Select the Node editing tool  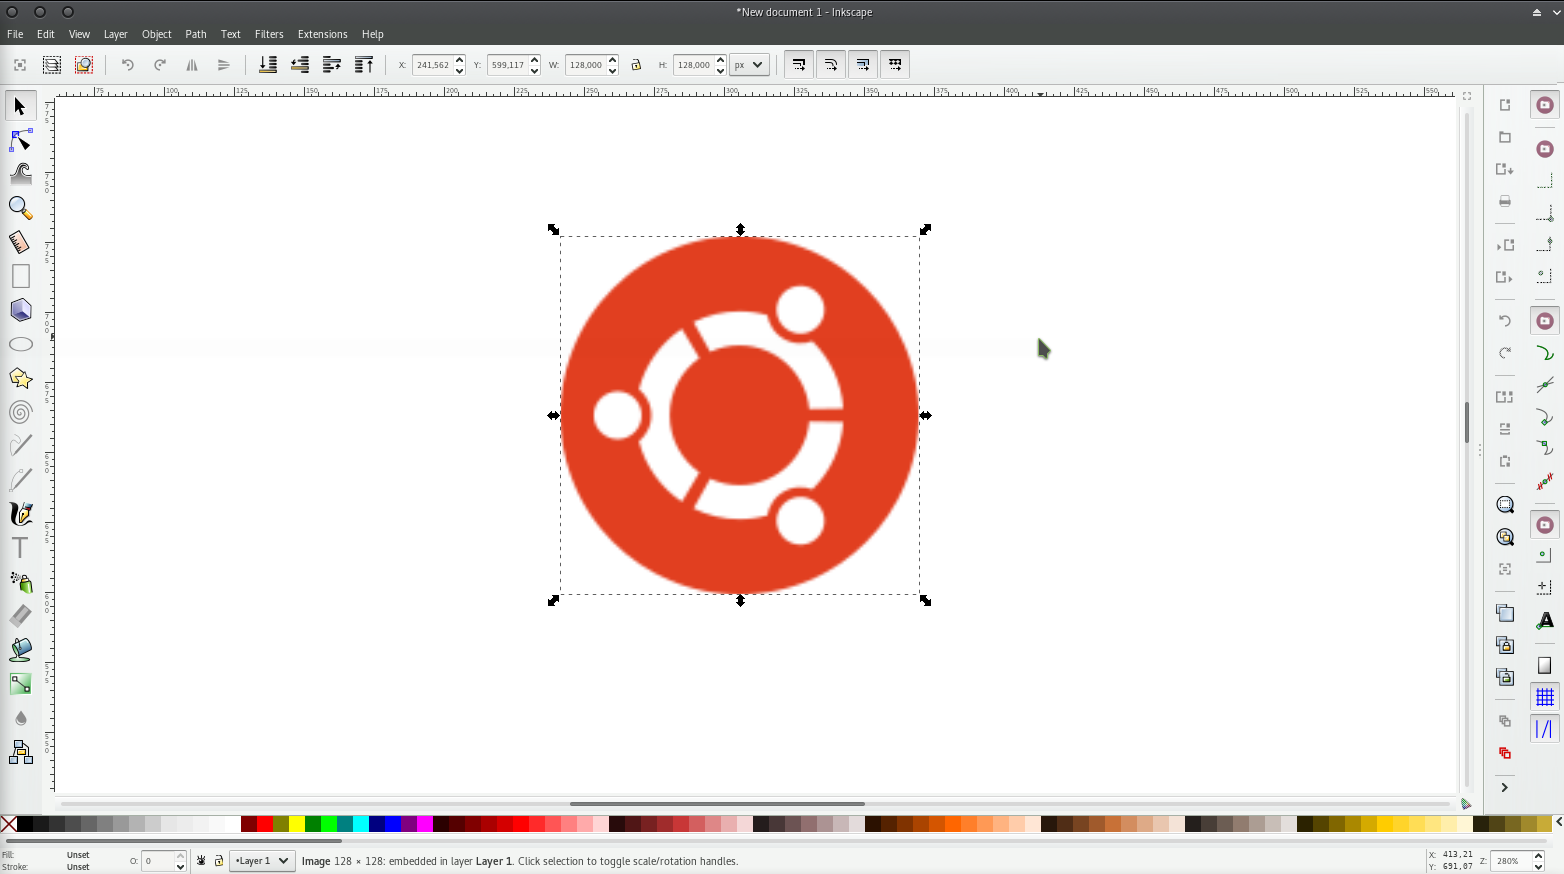[20, 140]
